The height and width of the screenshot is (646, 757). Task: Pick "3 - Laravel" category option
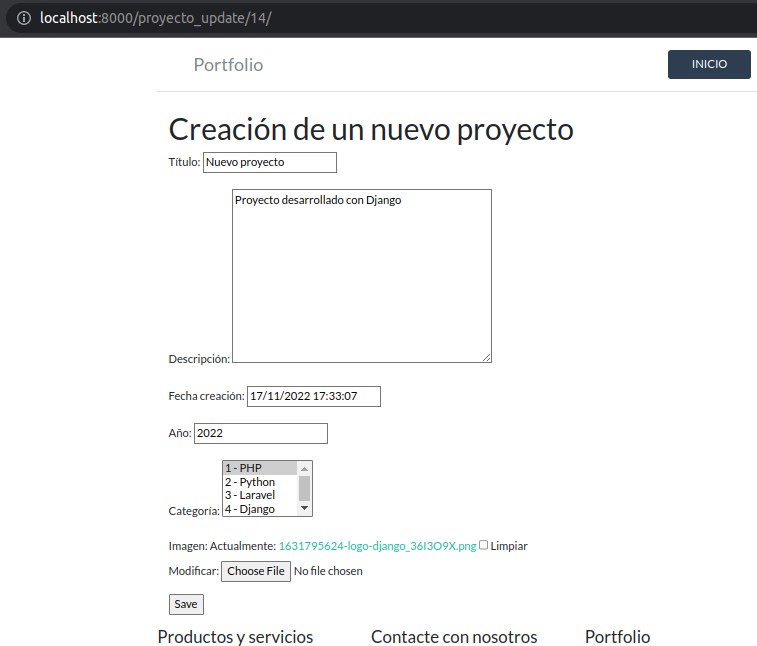tap(258, 495)
